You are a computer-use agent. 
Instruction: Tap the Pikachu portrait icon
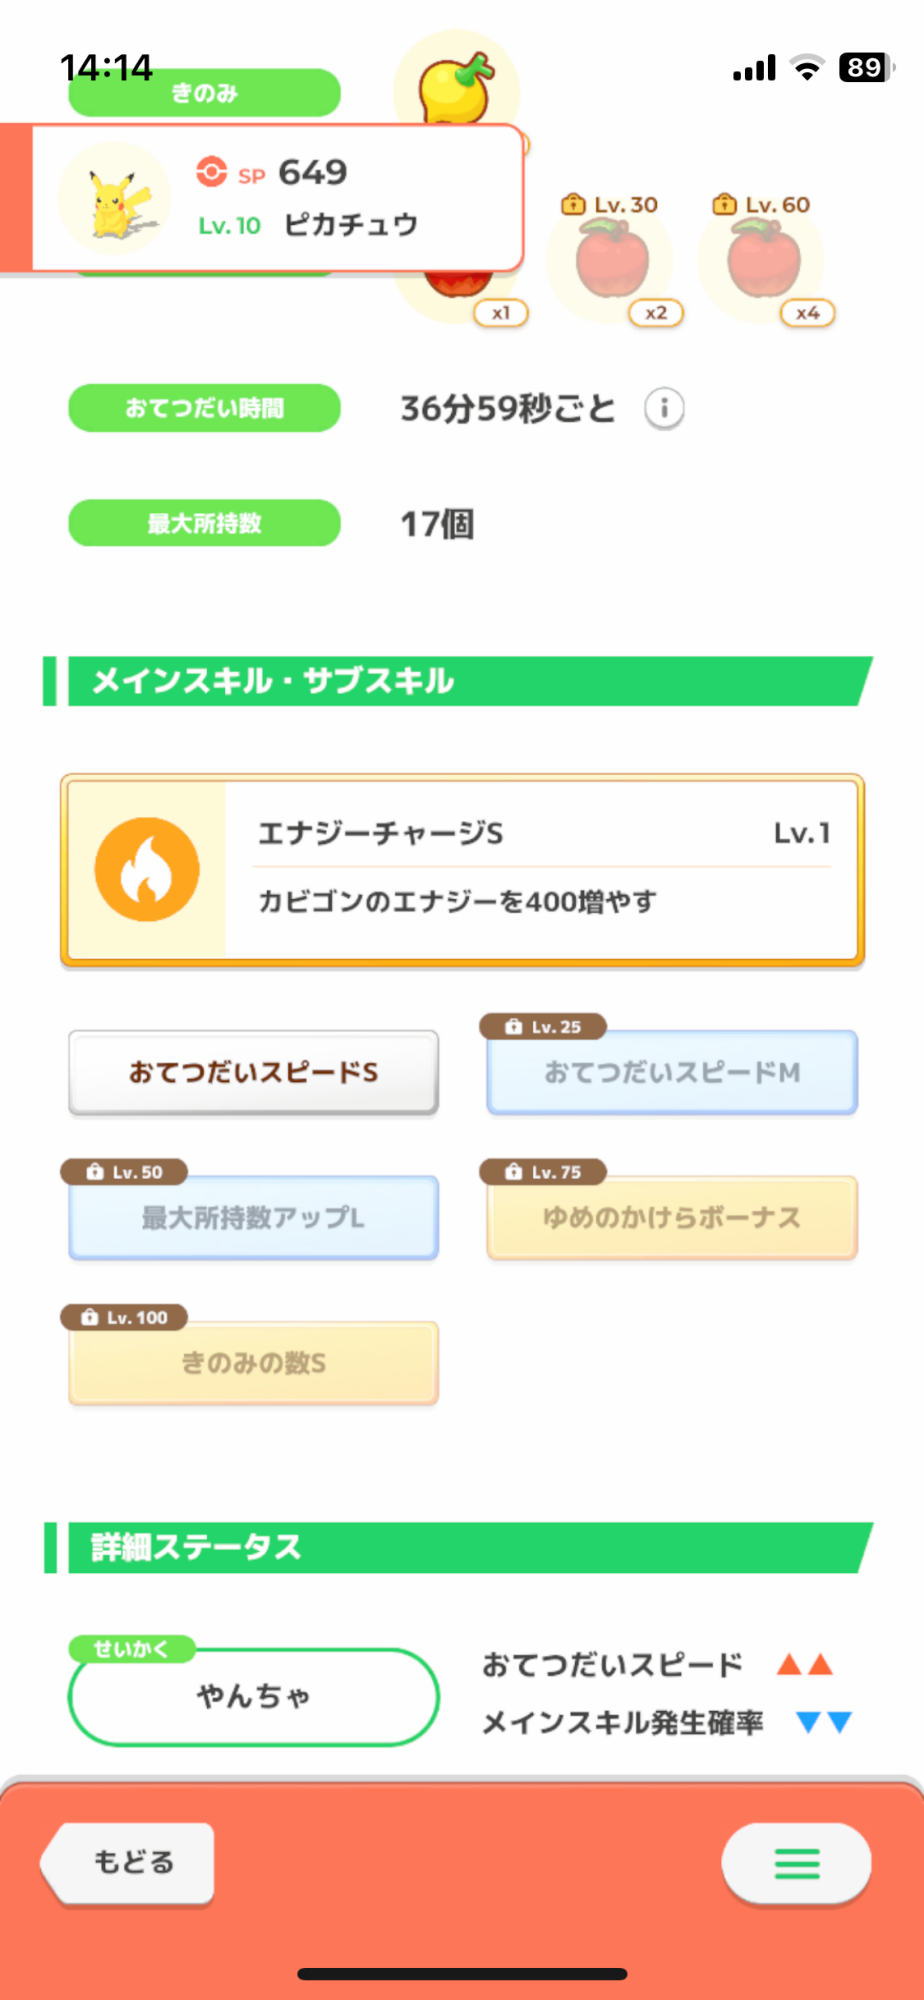tap(116, 200)
